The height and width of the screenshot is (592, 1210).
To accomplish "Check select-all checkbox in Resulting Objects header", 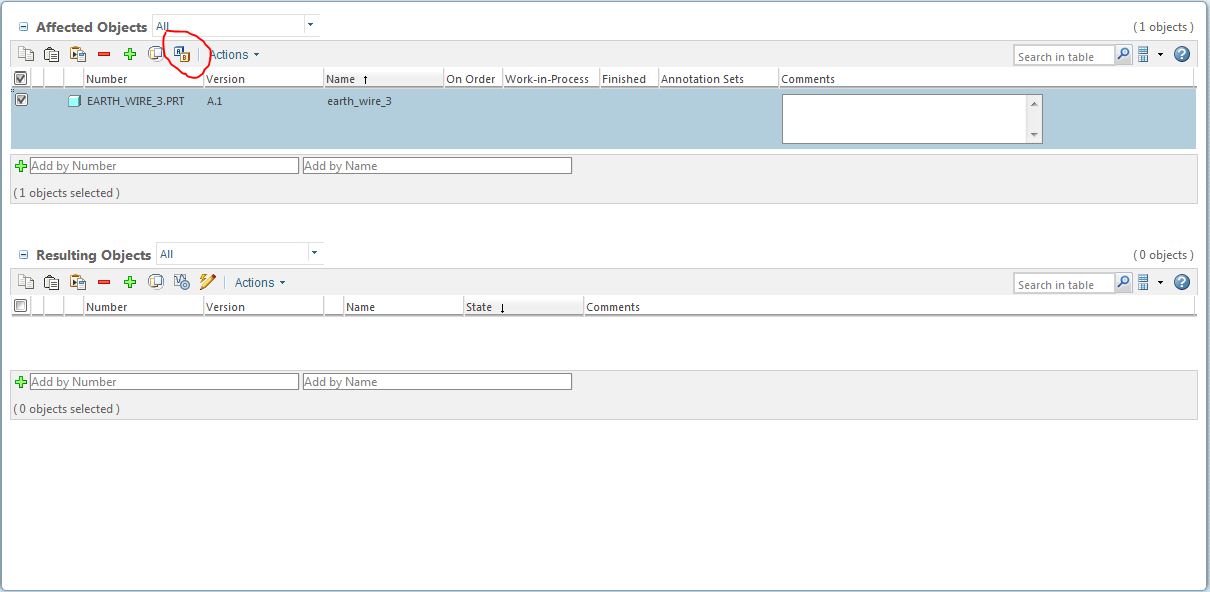I will [x=21, y=306].
